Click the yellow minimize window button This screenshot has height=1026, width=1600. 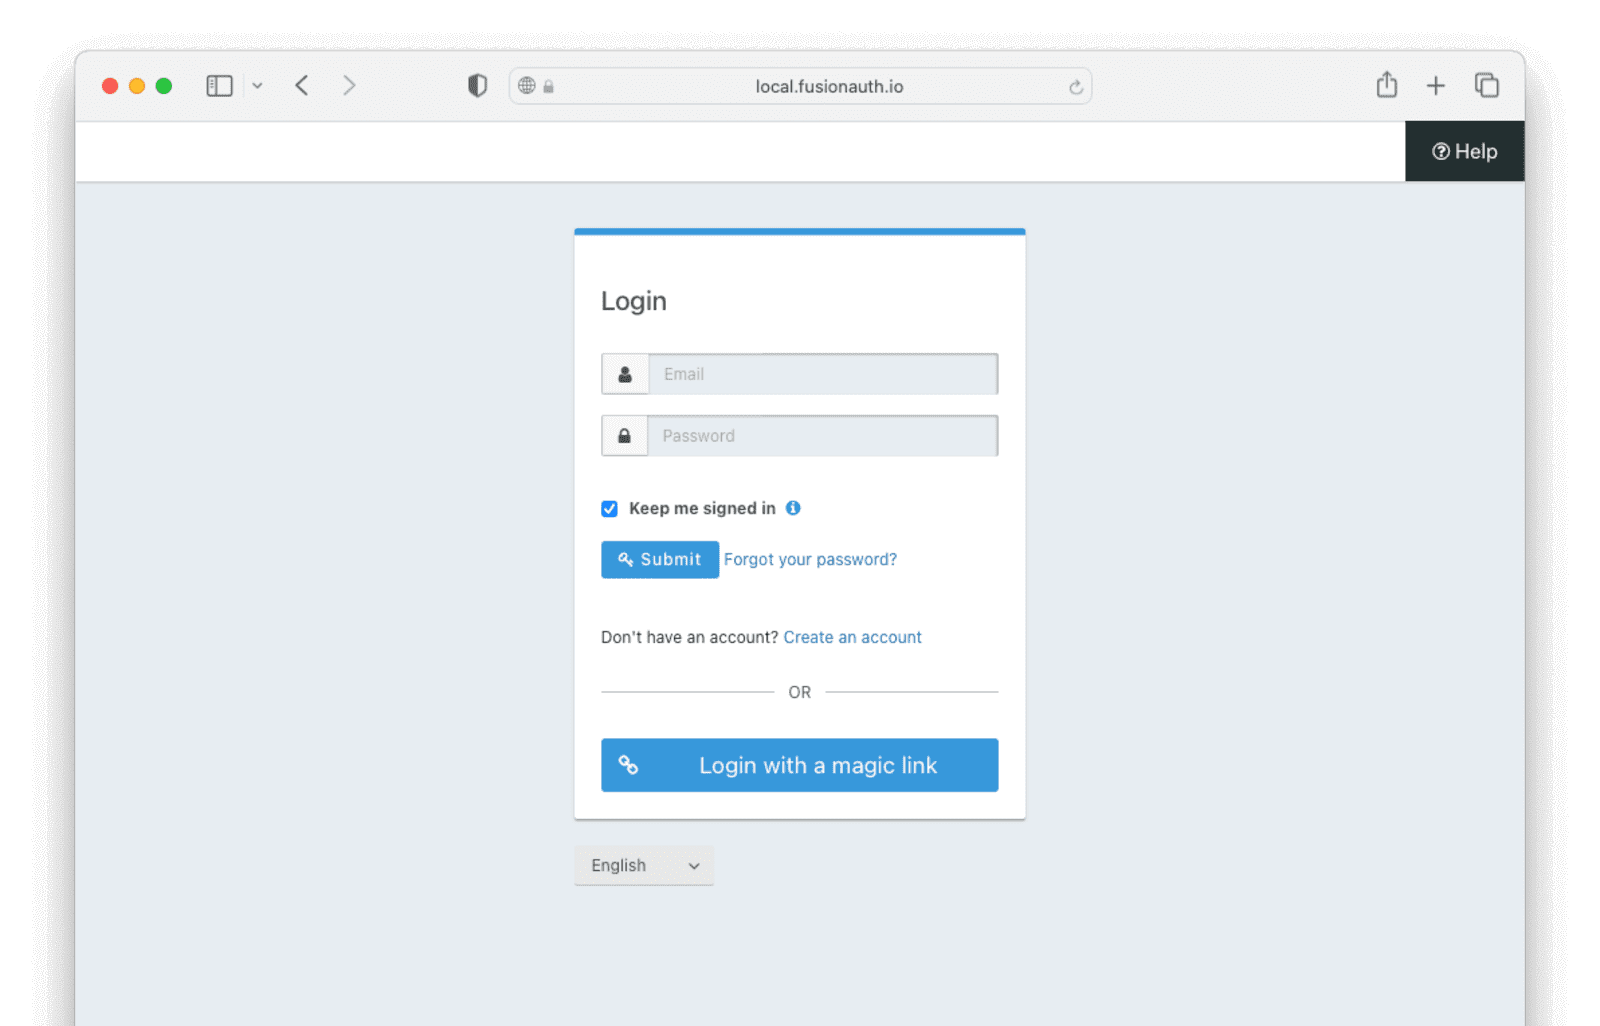[x=137, y=86]
